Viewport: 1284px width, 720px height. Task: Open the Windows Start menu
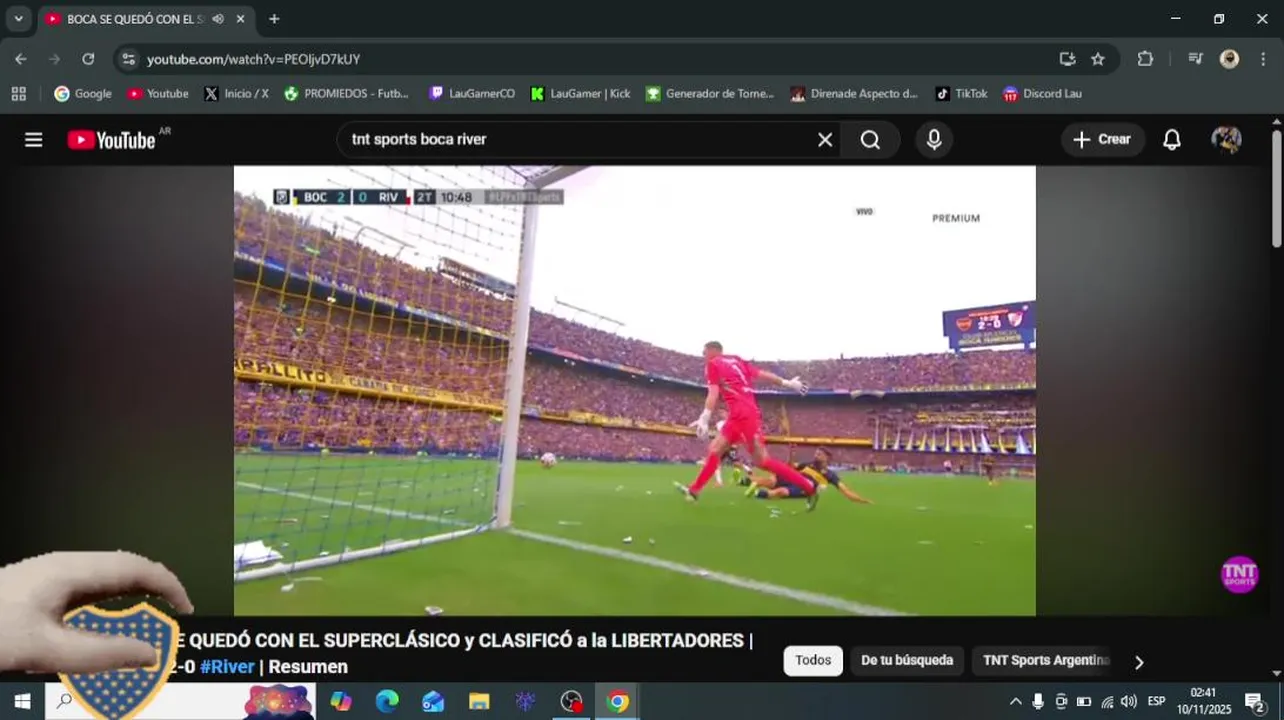(22, 701)
